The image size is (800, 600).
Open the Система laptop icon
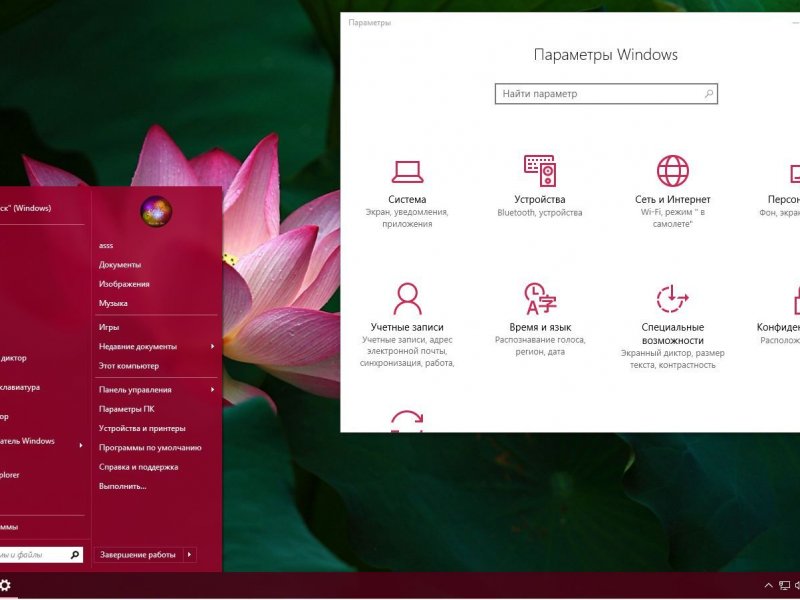pyautogui.click(x=407, y=172)
